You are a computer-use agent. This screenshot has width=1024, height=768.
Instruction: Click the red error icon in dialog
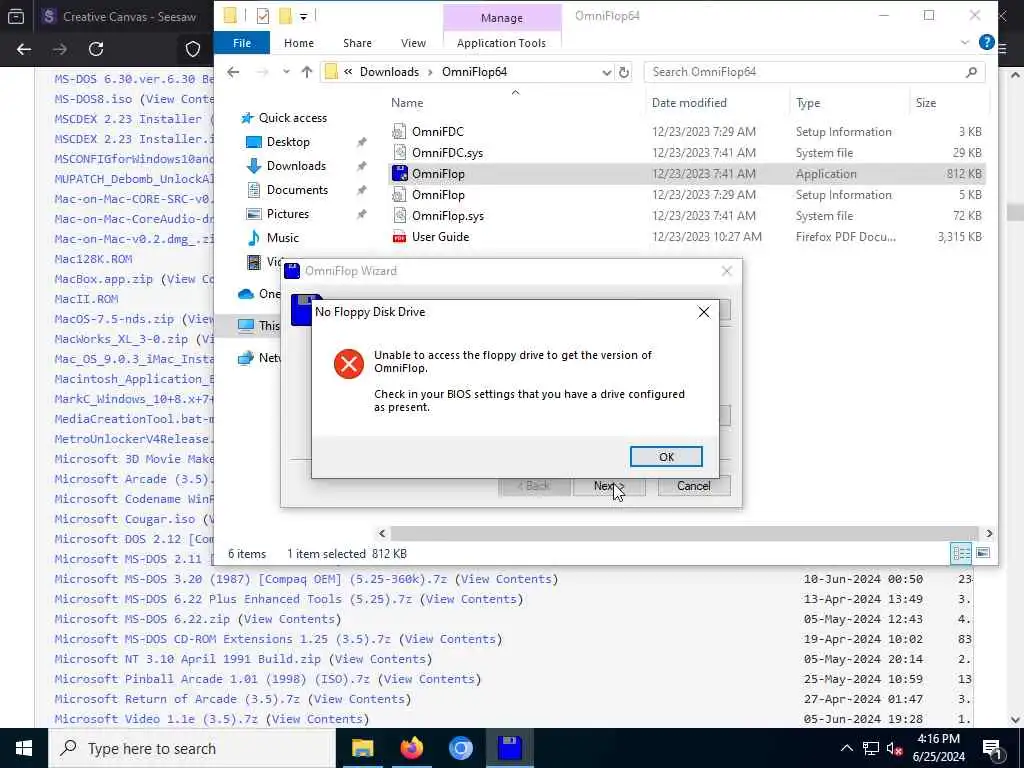[349, 364]
